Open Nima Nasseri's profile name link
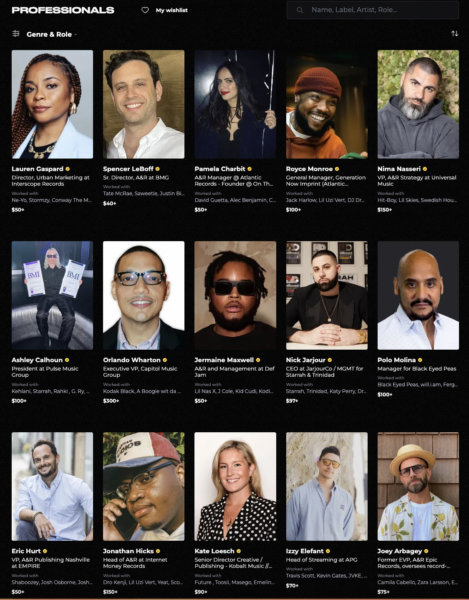 (x=399, y=169)
